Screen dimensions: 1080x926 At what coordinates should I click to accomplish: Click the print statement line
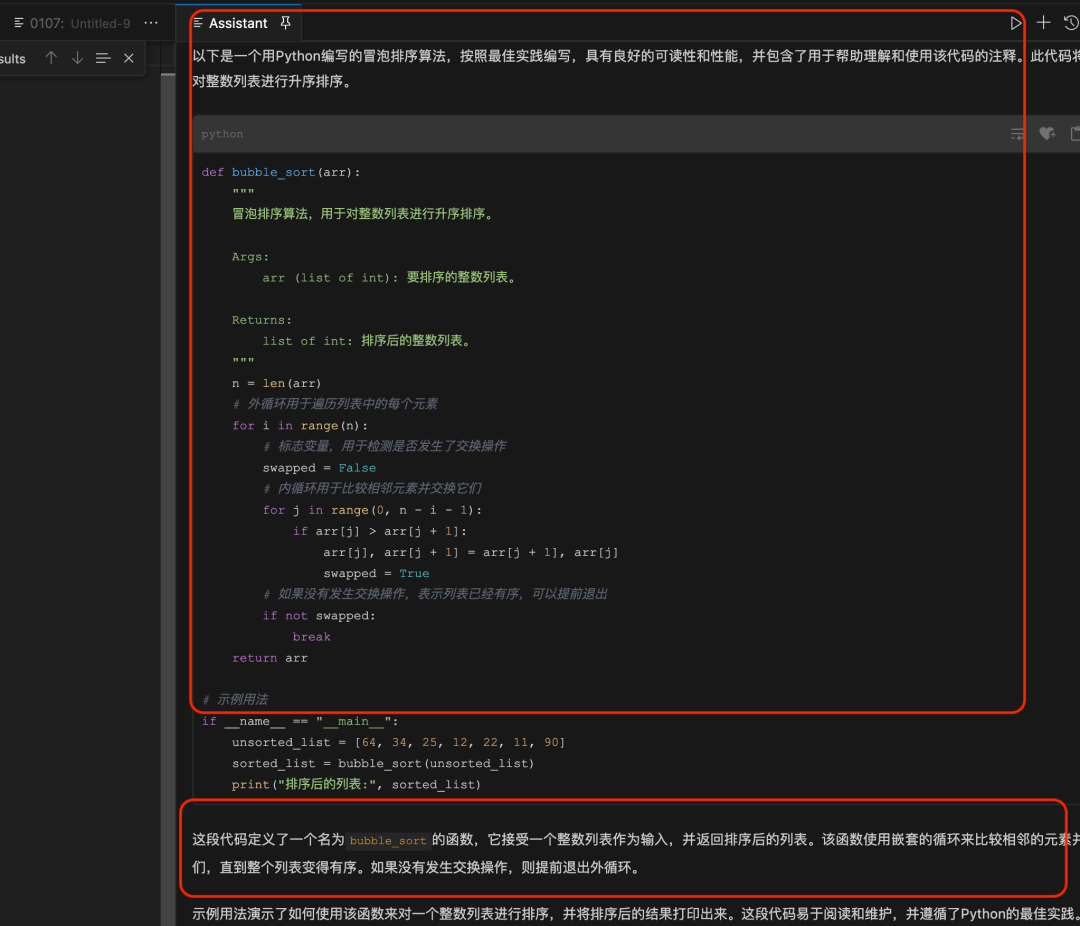pyautogui.click(x=356, y=785)
